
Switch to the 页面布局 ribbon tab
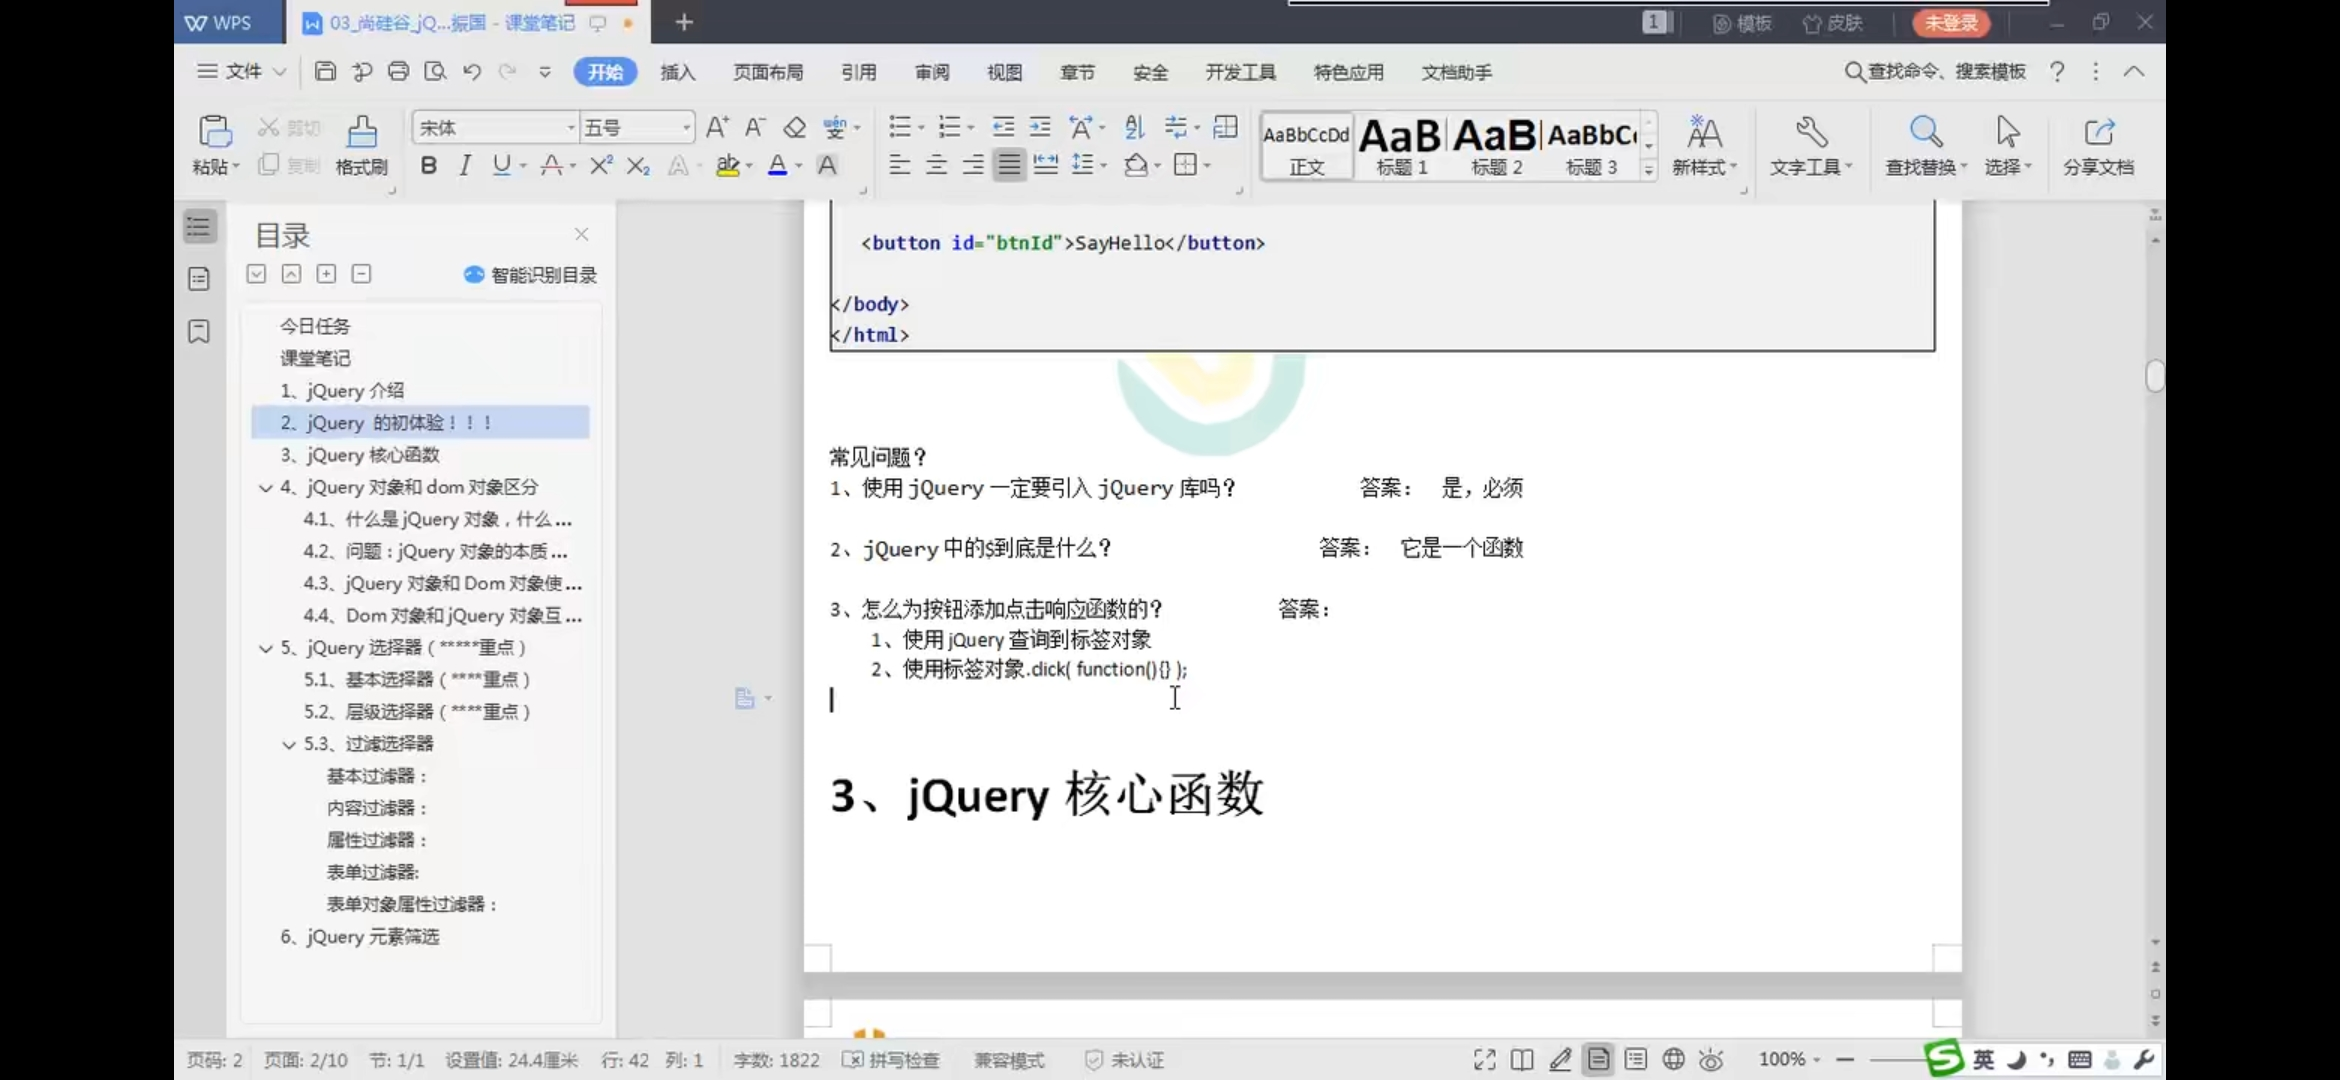[x=768, y=72]
